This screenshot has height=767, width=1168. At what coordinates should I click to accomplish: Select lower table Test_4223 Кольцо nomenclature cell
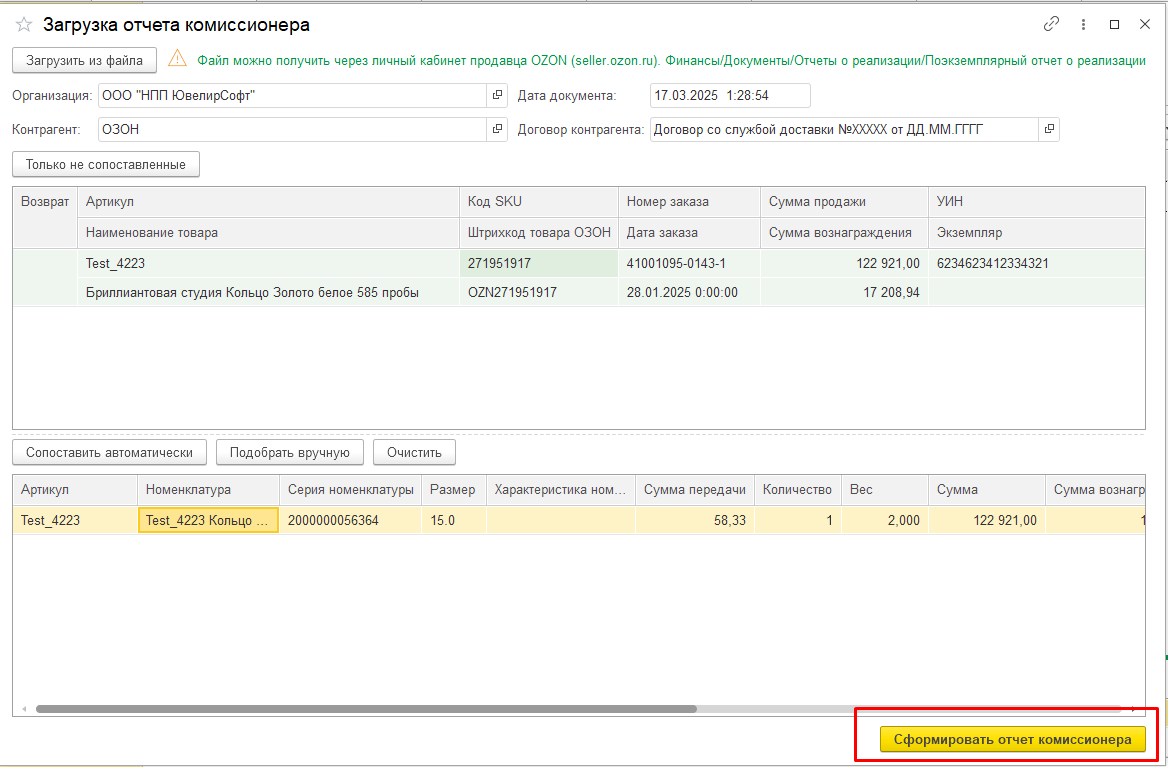209,521
